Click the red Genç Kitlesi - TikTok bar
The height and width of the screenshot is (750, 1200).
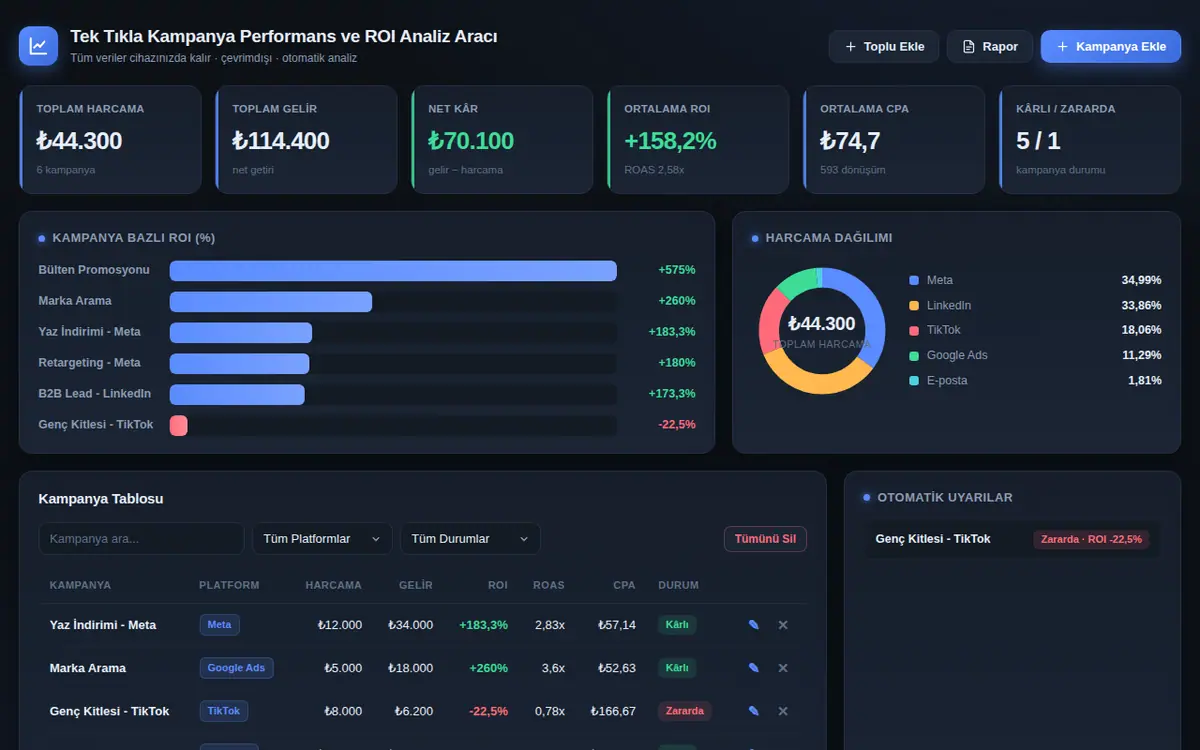[x=179, y=426]
